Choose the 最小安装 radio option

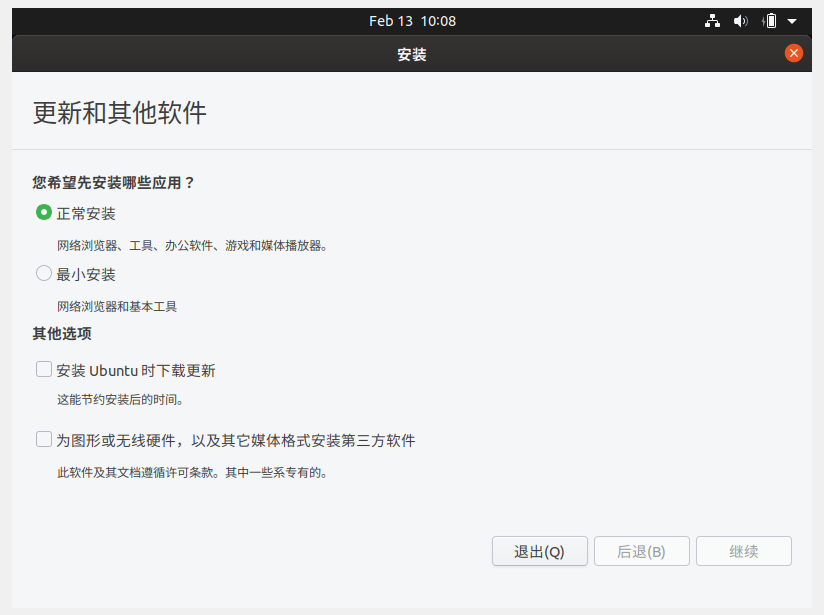click(x=44, y=273)
